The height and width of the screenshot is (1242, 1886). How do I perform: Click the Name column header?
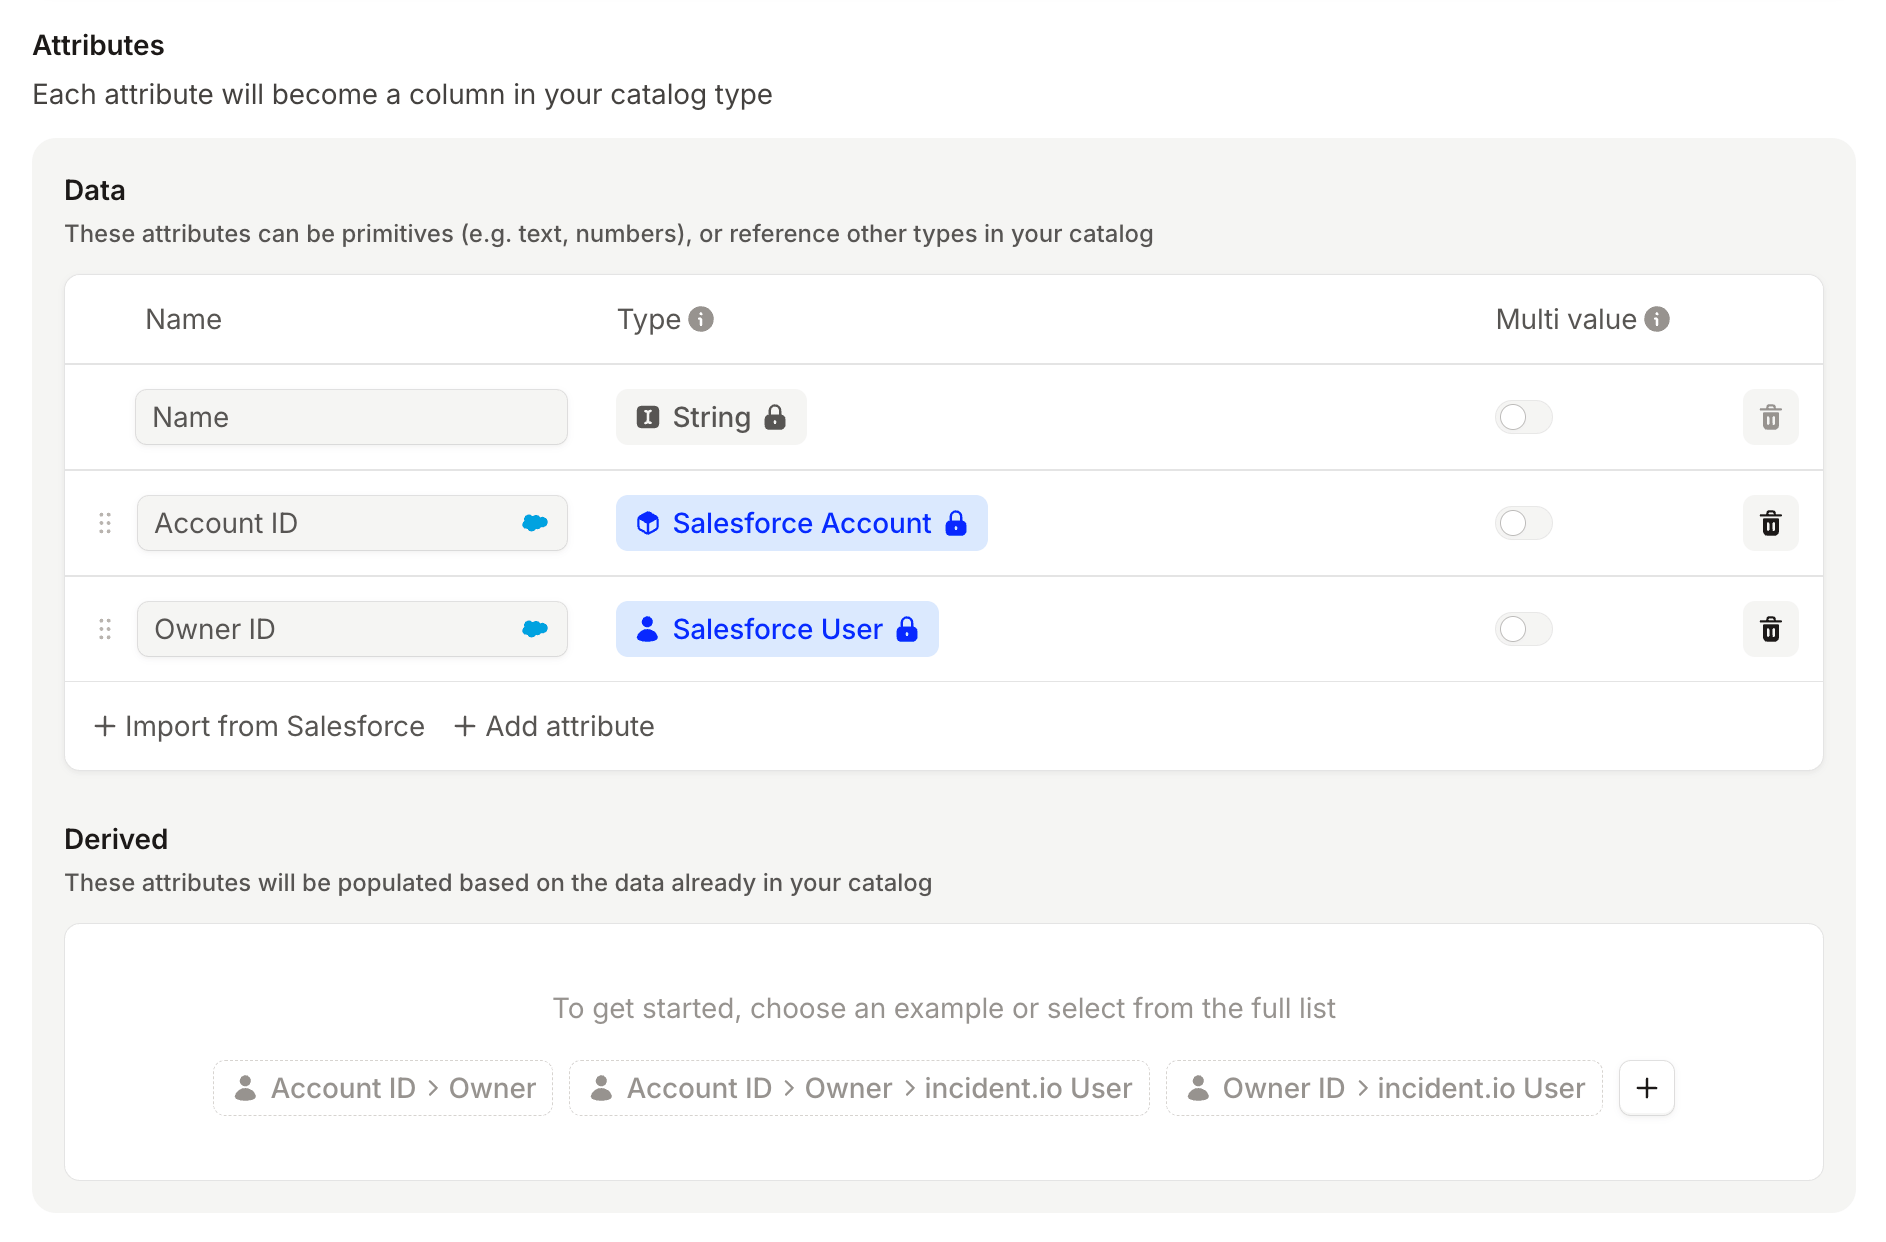(183, 319)
